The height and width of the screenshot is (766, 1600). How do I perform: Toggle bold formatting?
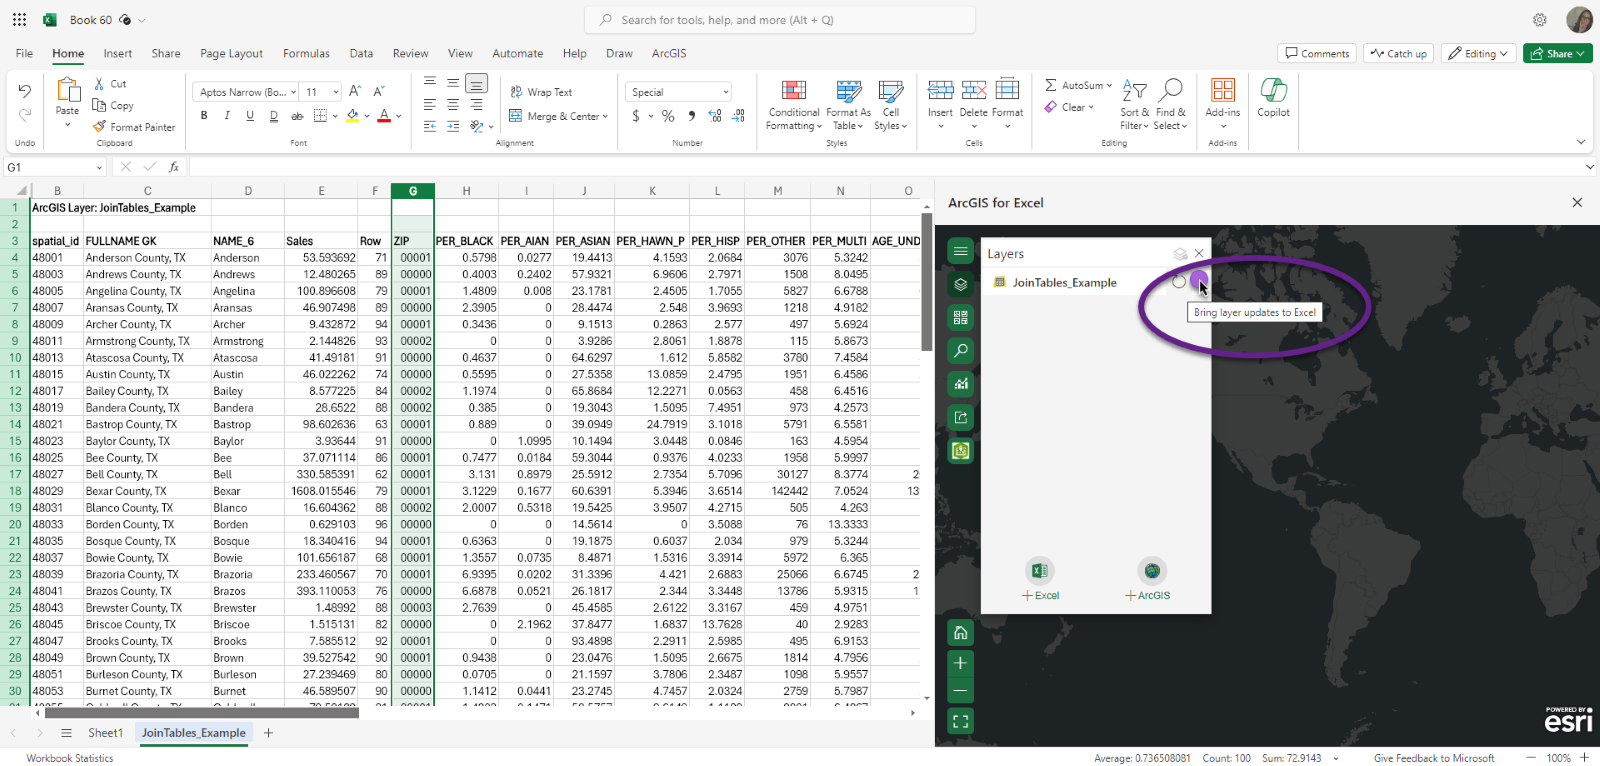[x=204, y=116]
